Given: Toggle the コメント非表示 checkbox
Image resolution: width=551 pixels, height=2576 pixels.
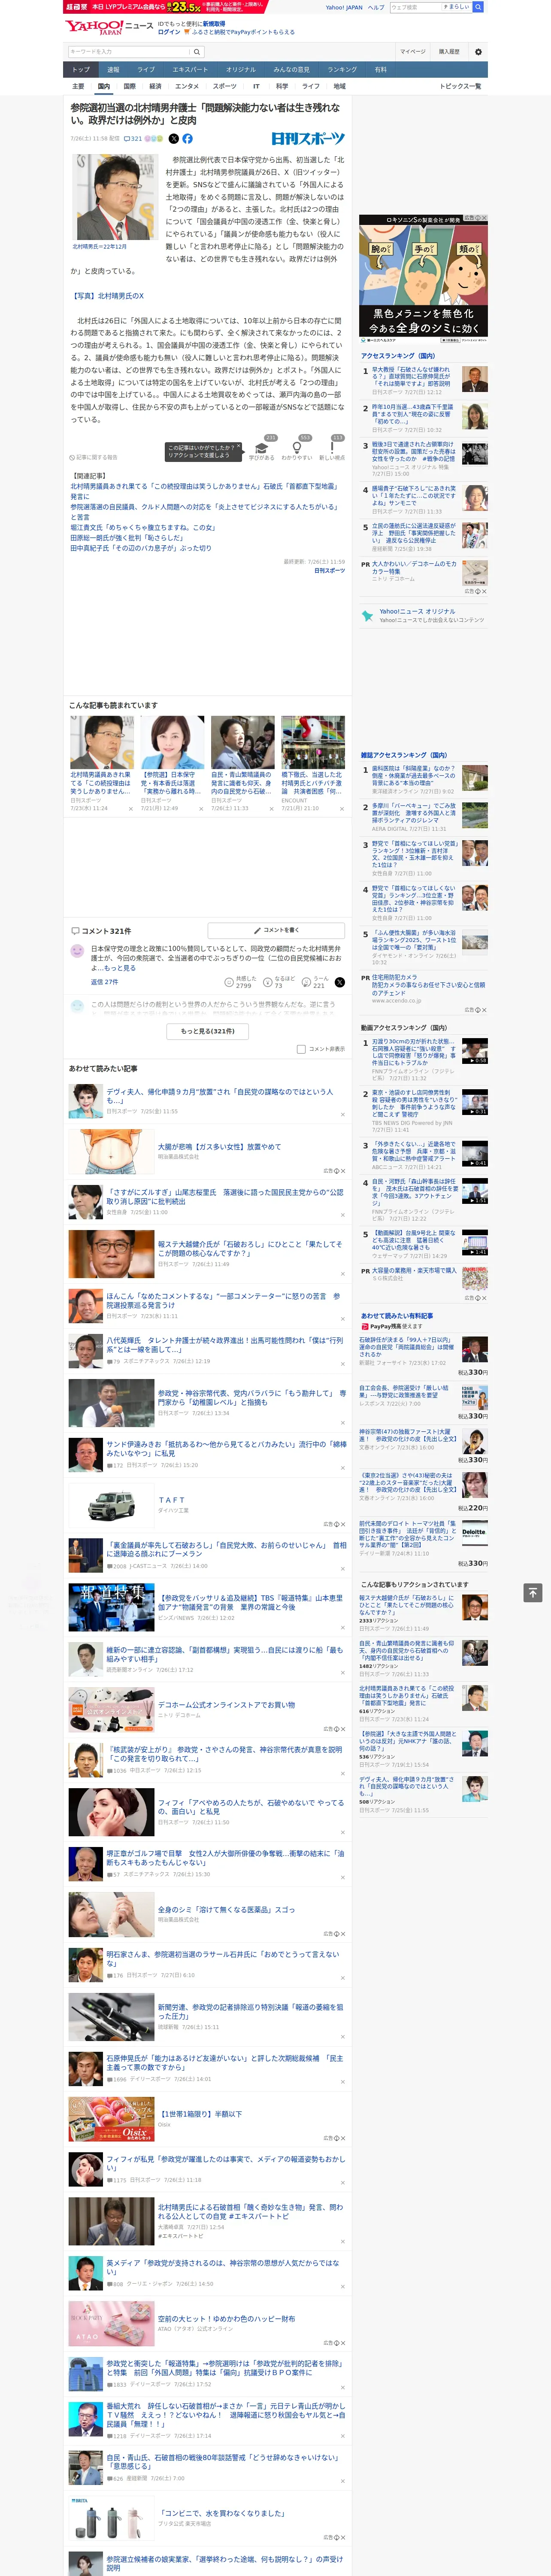Looking at the screenshot, I should pyautogui.click(x=301, y=1049).
